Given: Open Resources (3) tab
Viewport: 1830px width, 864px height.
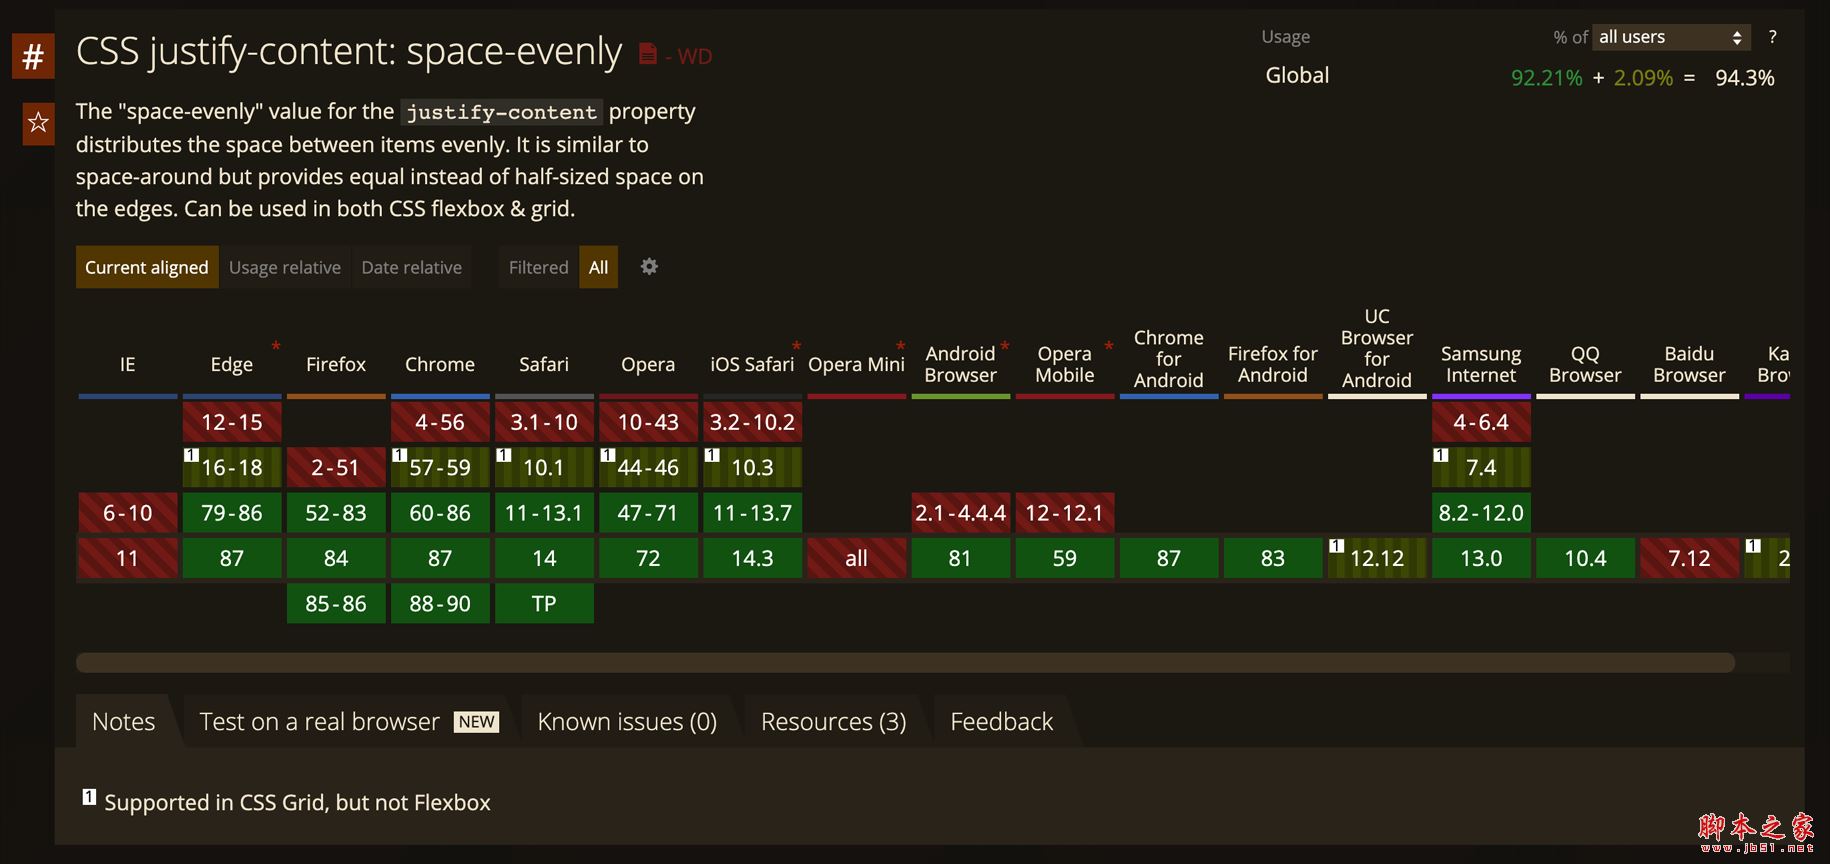Looking at the screenshot, I should pyautogui.click(x=834, y=721).
